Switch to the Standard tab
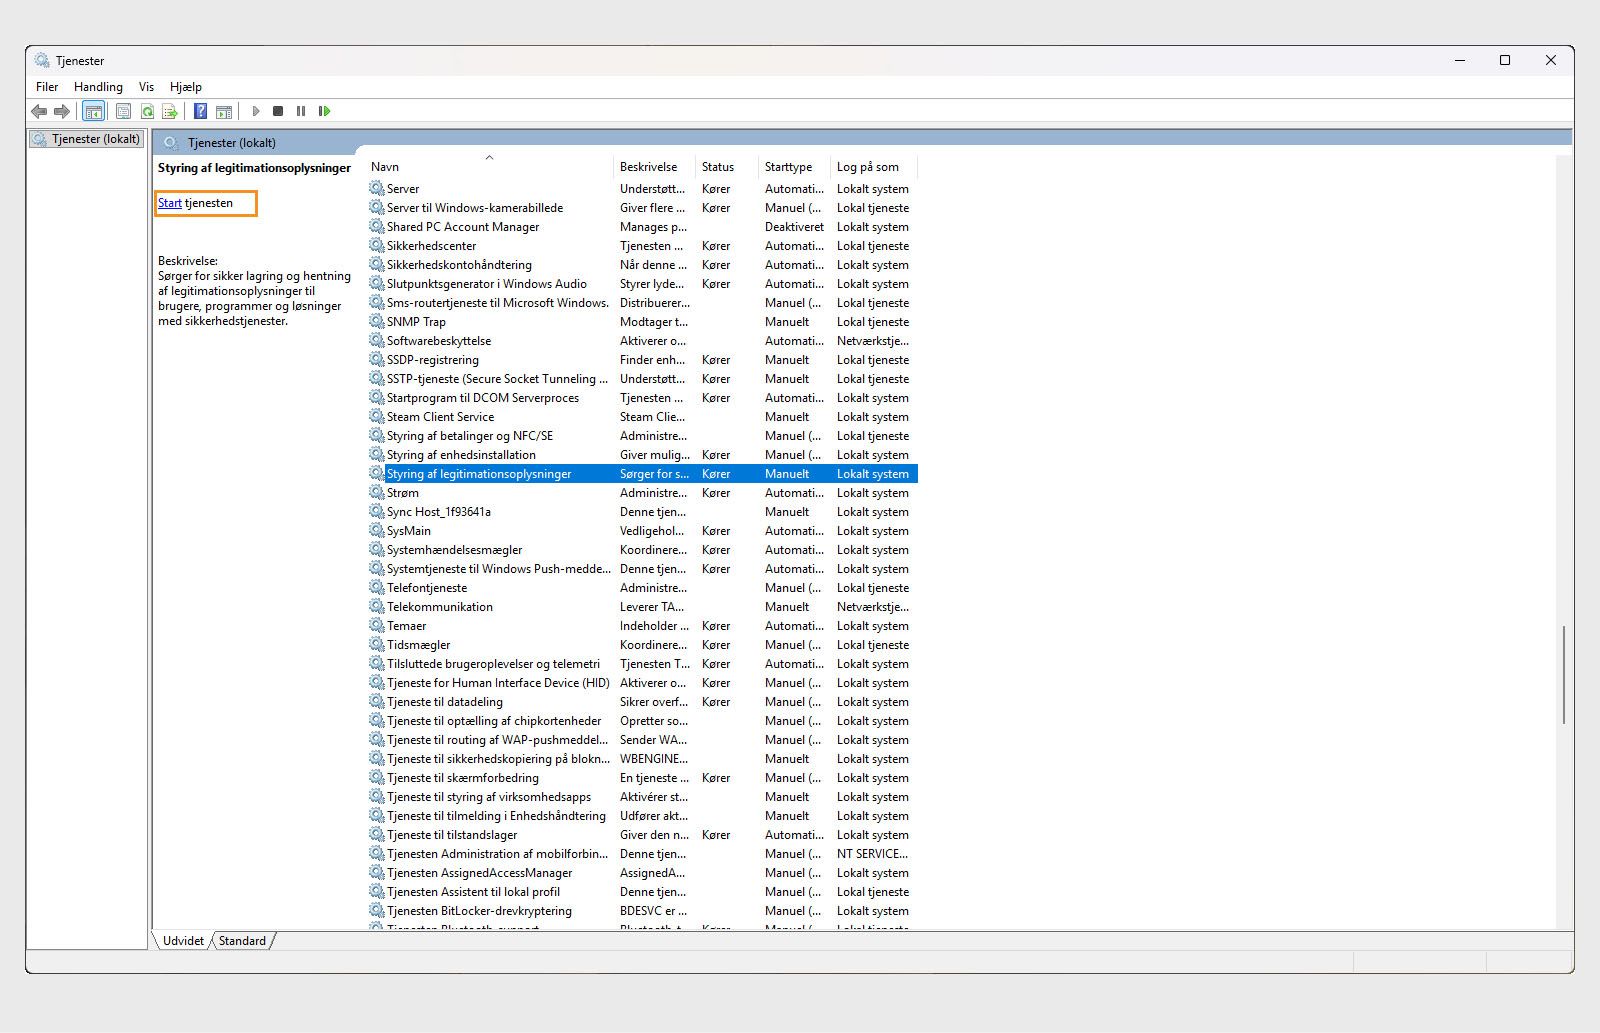Screen dimensions: 1600x1033 (242, 941)
